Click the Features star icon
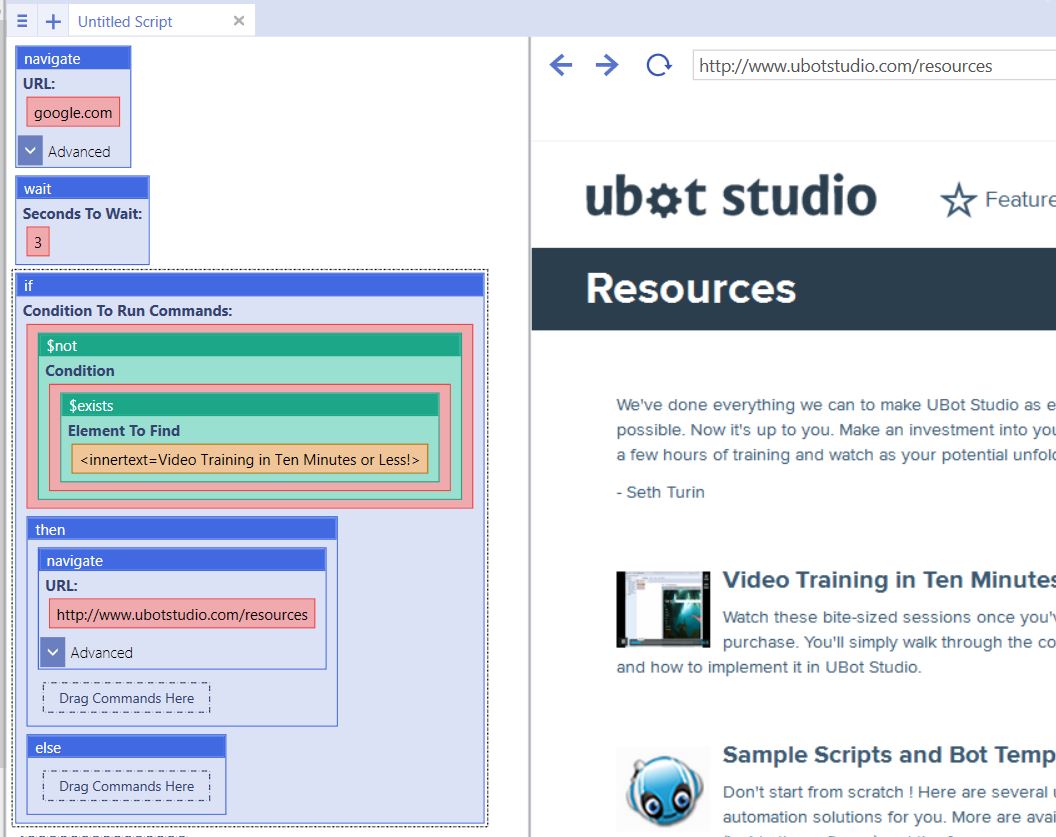The image size is (1056, 837). (958, 200)
